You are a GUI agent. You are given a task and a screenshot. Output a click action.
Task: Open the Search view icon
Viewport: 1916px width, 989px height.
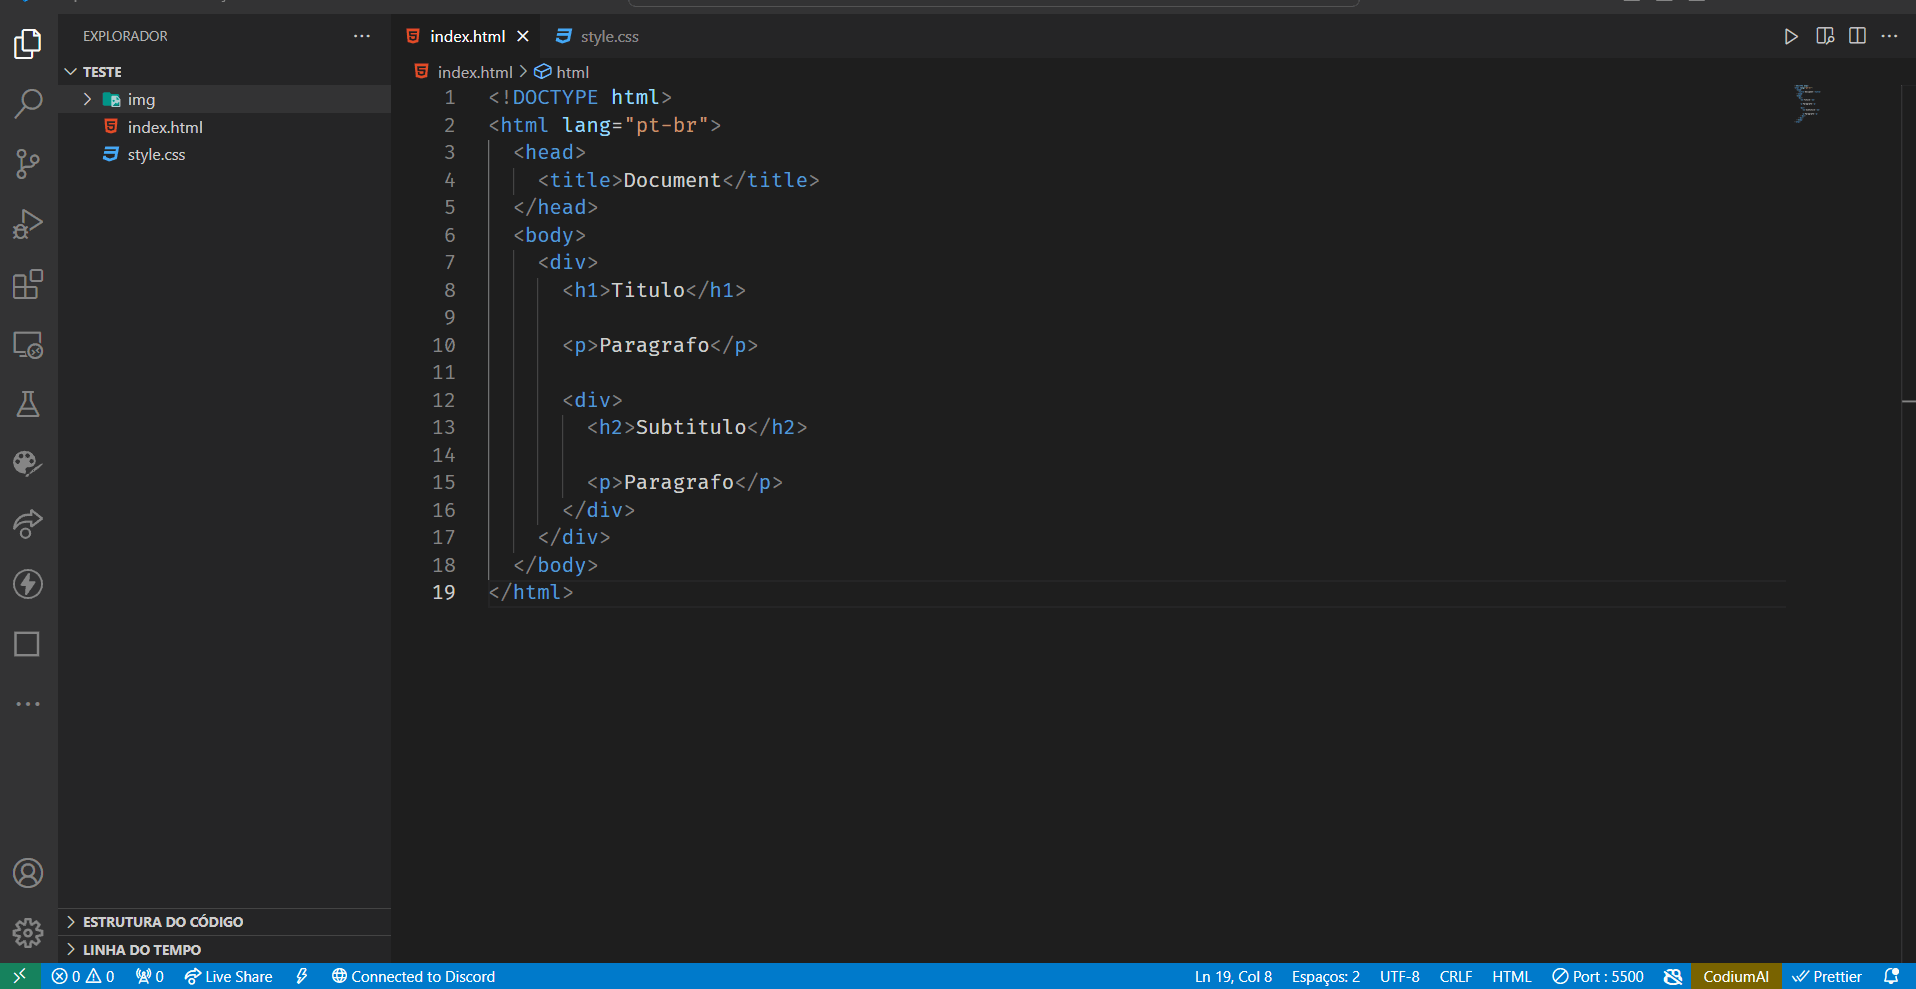(28, 104)
